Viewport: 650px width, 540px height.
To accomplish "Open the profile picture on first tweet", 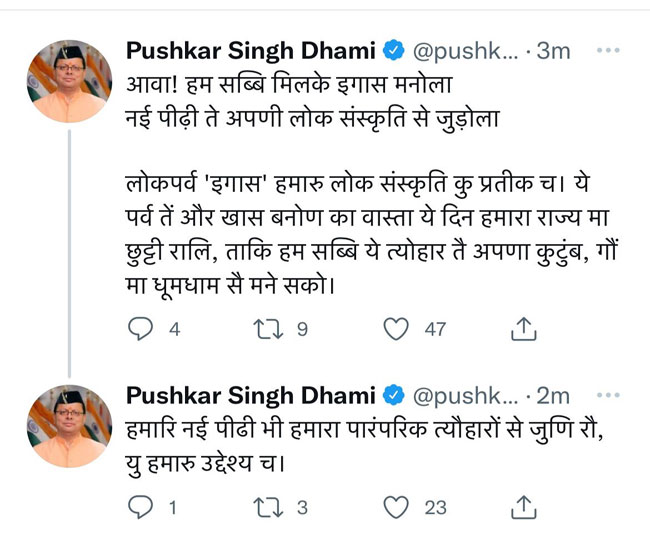I will tap(67, 82).
